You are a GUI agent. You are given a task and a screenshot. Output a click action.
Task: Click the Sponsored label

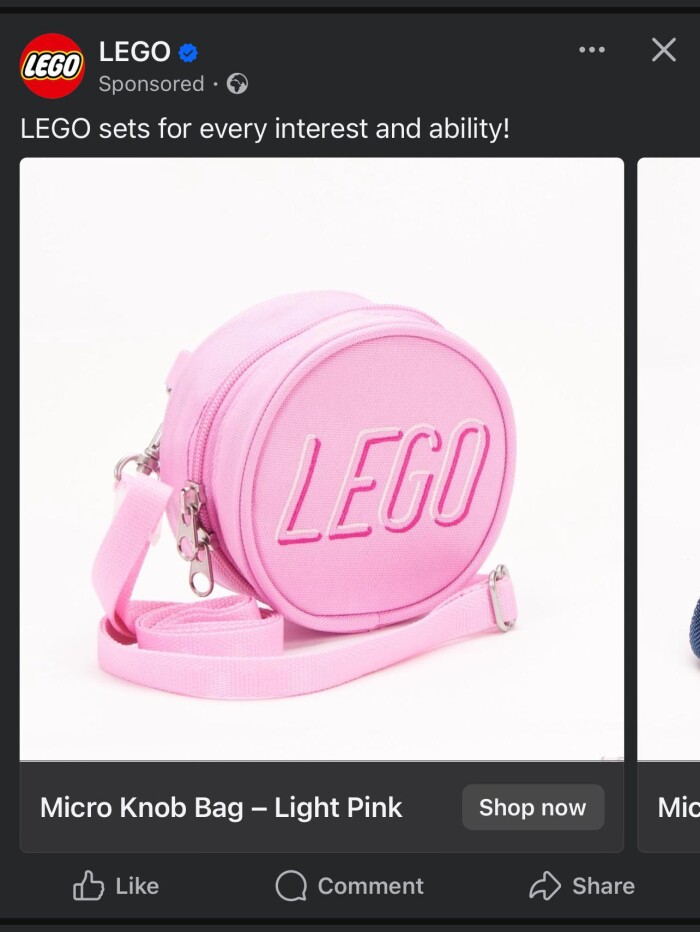pos(152,84)
